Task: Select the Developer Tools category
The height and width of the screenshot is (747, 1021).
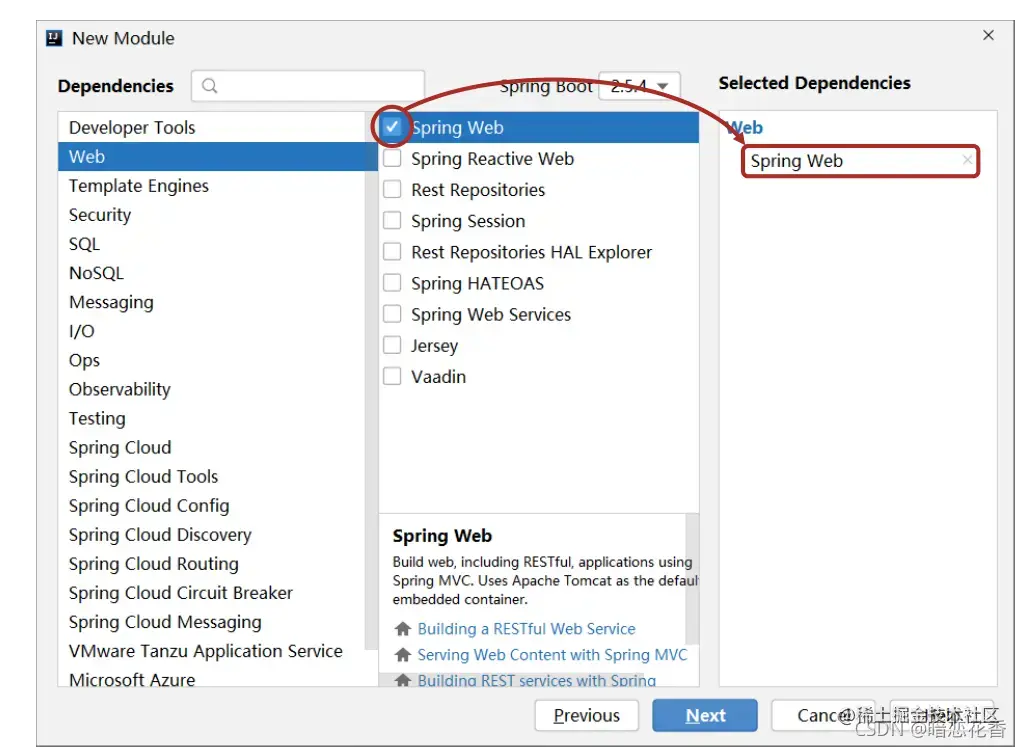Action: pyautogui.click(x=212, y=128)
